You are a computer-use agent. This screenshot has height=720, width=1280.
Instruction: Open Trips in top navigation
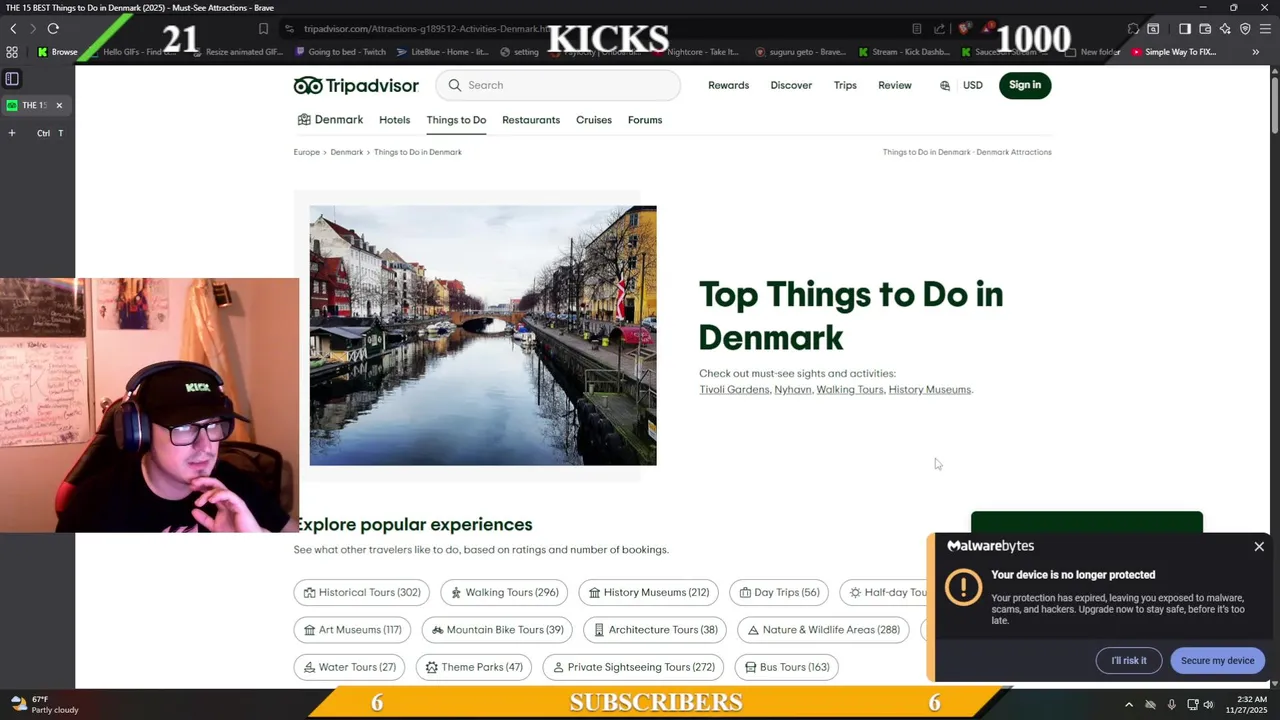click(x=845, y=86)
